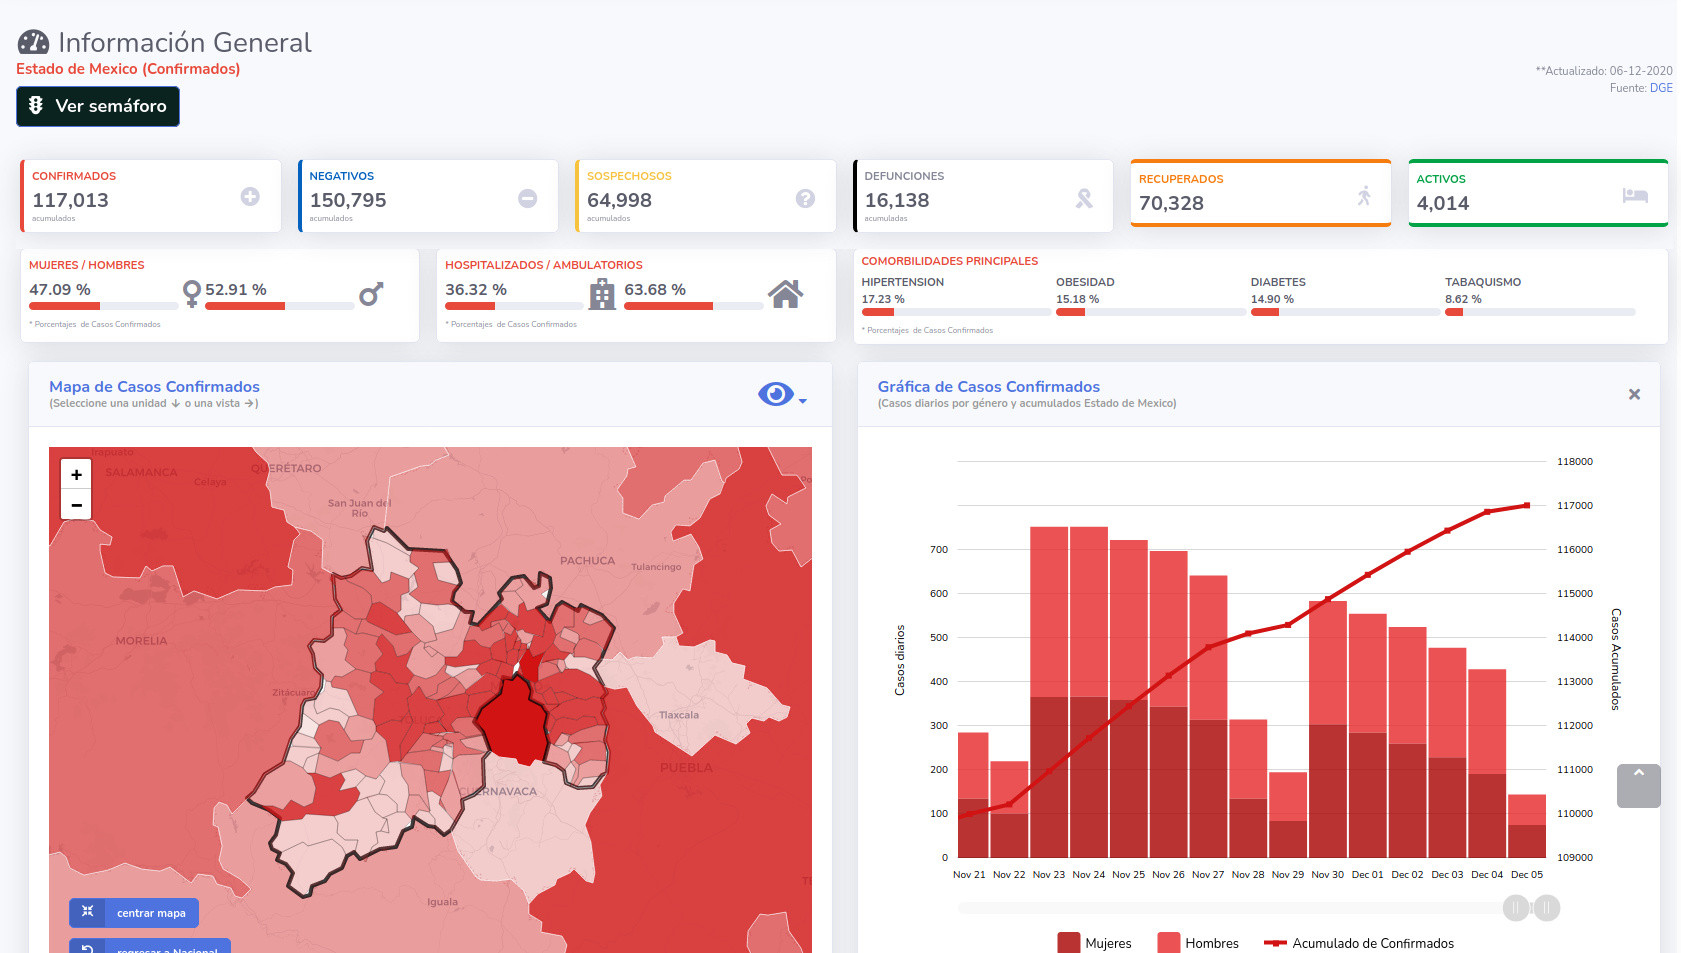Click the regresar a Nacional button
1681x953 pixels.
coord(150,946)
